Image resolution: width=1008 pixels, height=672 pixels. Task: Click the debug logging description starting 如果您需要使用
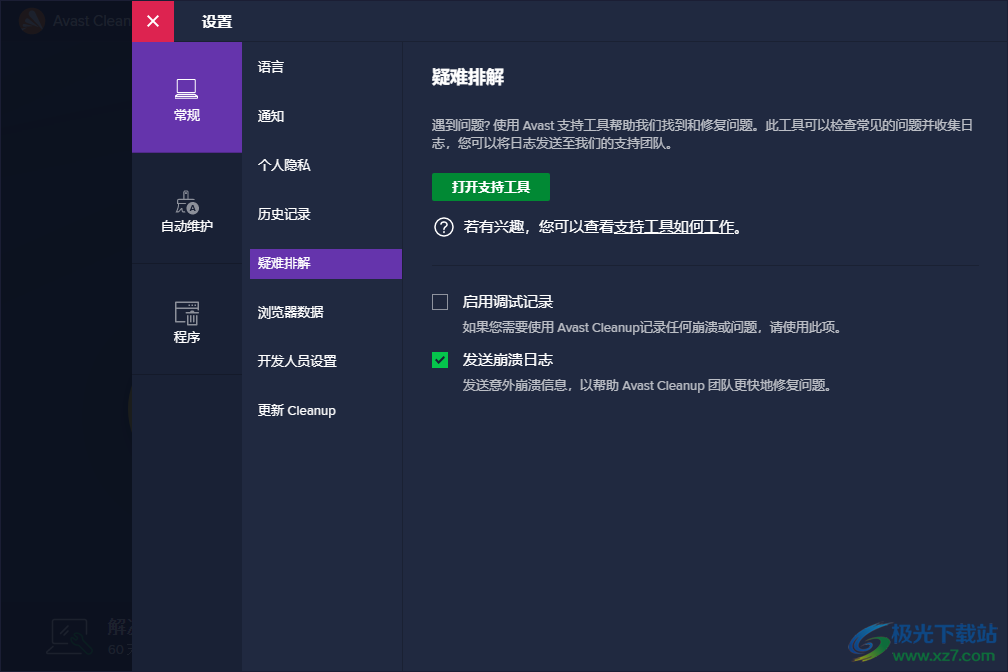652,327
